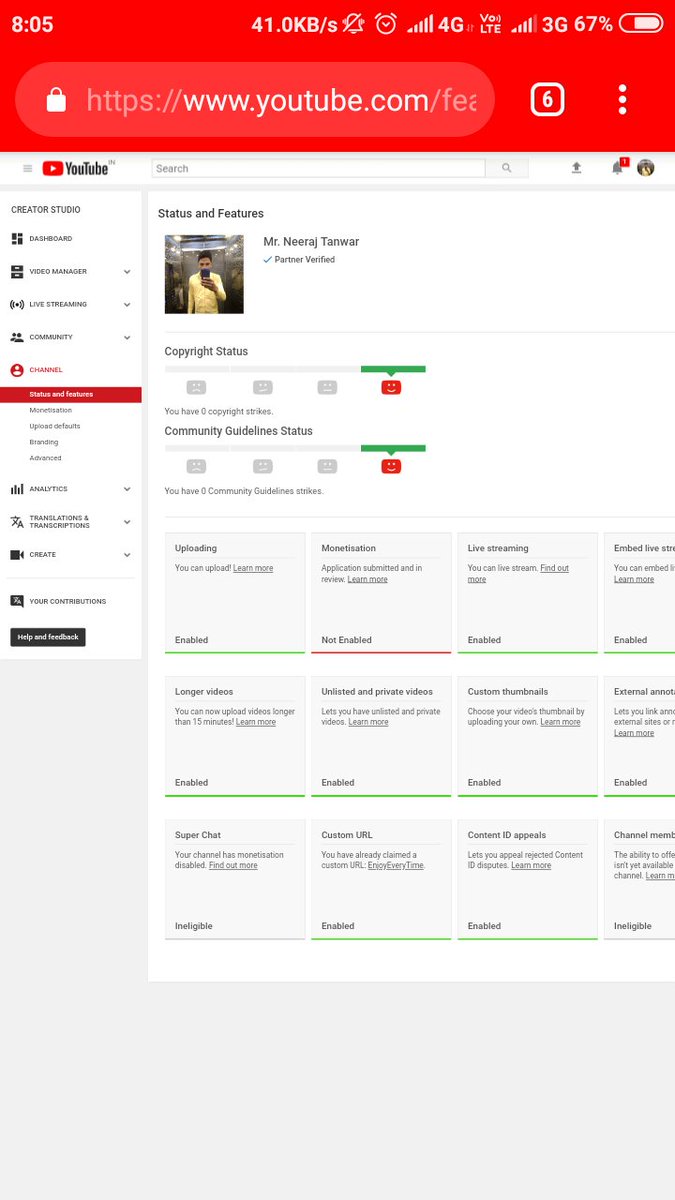The image size is (675, 1200).
Task: Expand the Translations & Transcriptions chevron
Action: point(127,522)
